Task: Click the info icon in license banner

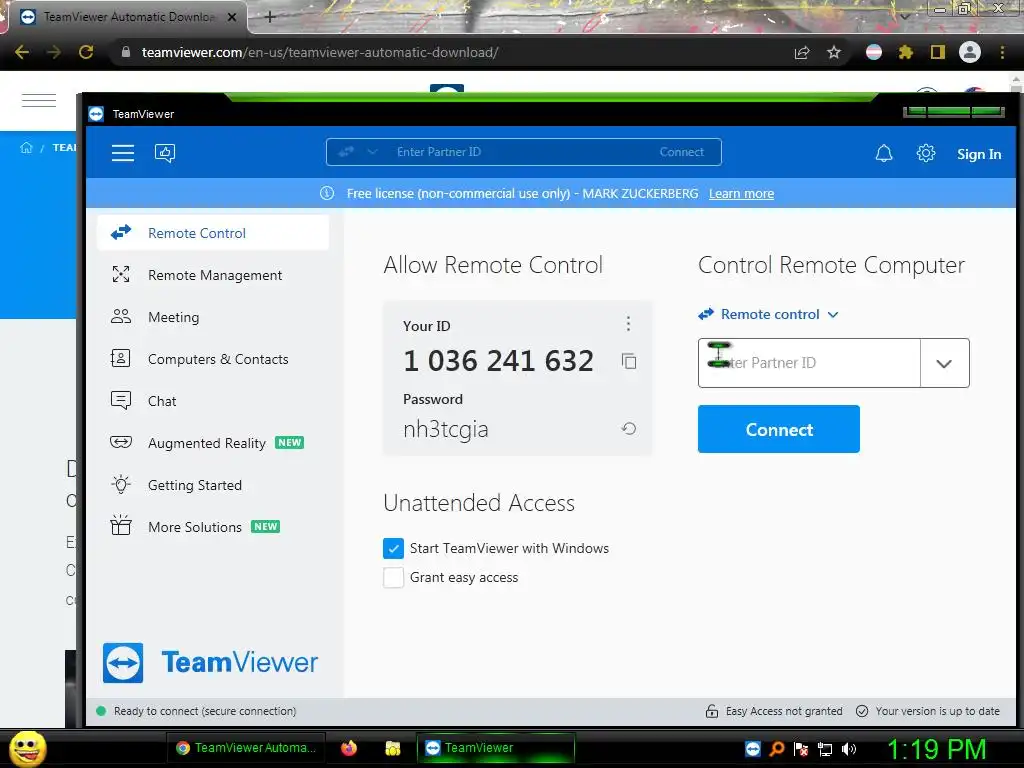Action: [x=327, y=193]
